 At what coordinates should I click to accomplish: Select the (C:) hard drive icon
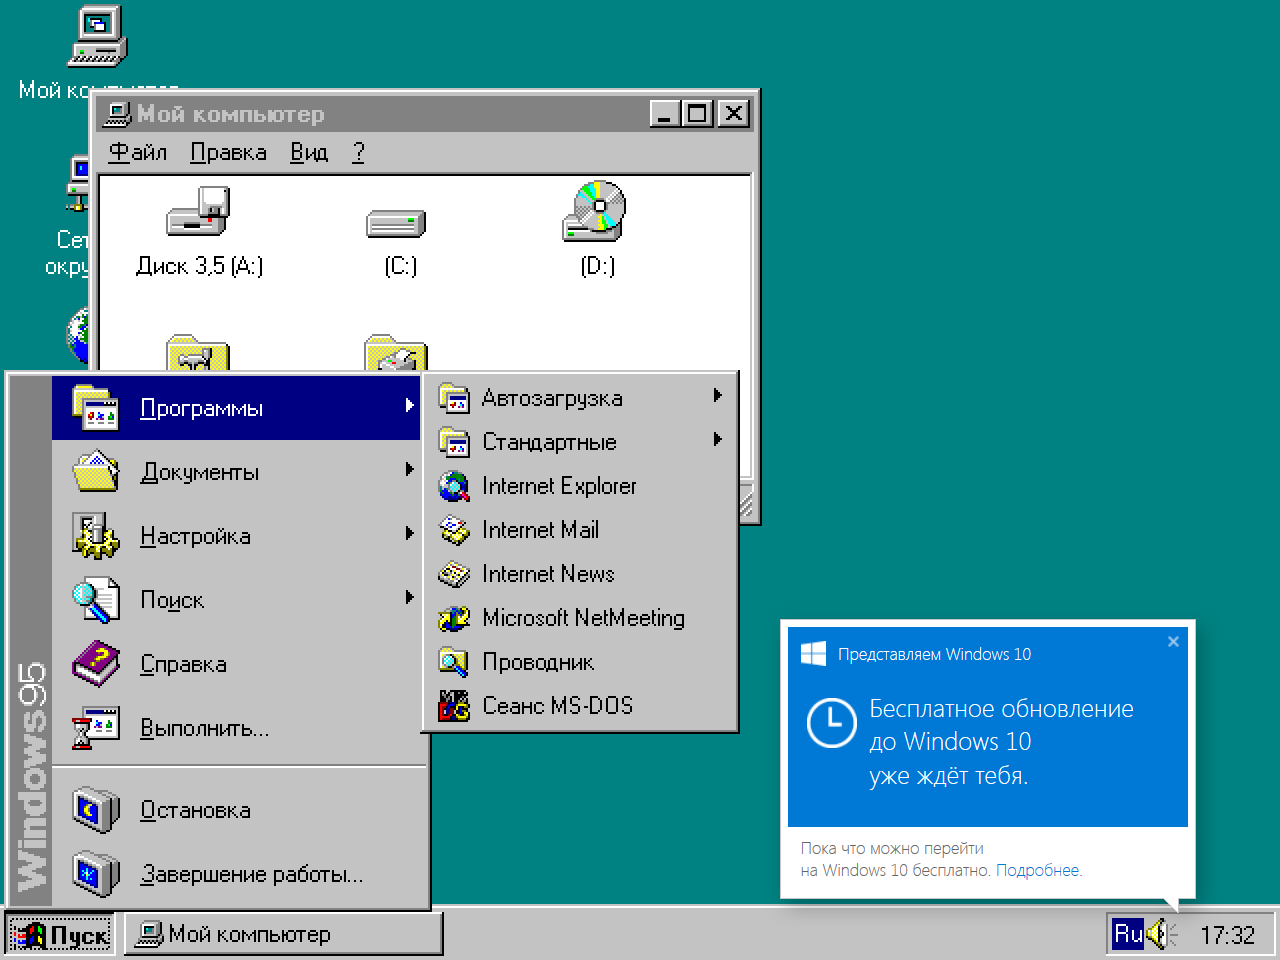(x=396, y=222)
